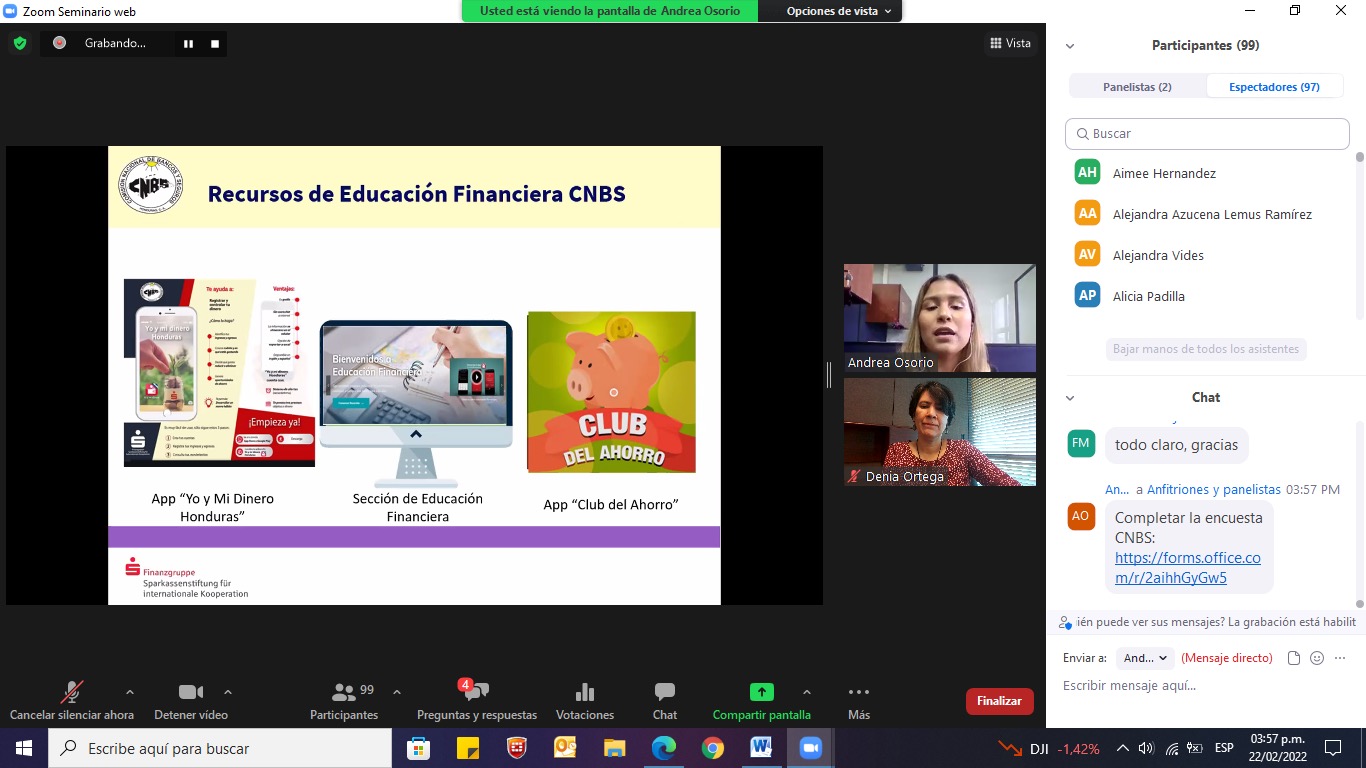Click the Windows taskbar search box
This screenshot has width=1366, height=768.
tap(219, 748)
